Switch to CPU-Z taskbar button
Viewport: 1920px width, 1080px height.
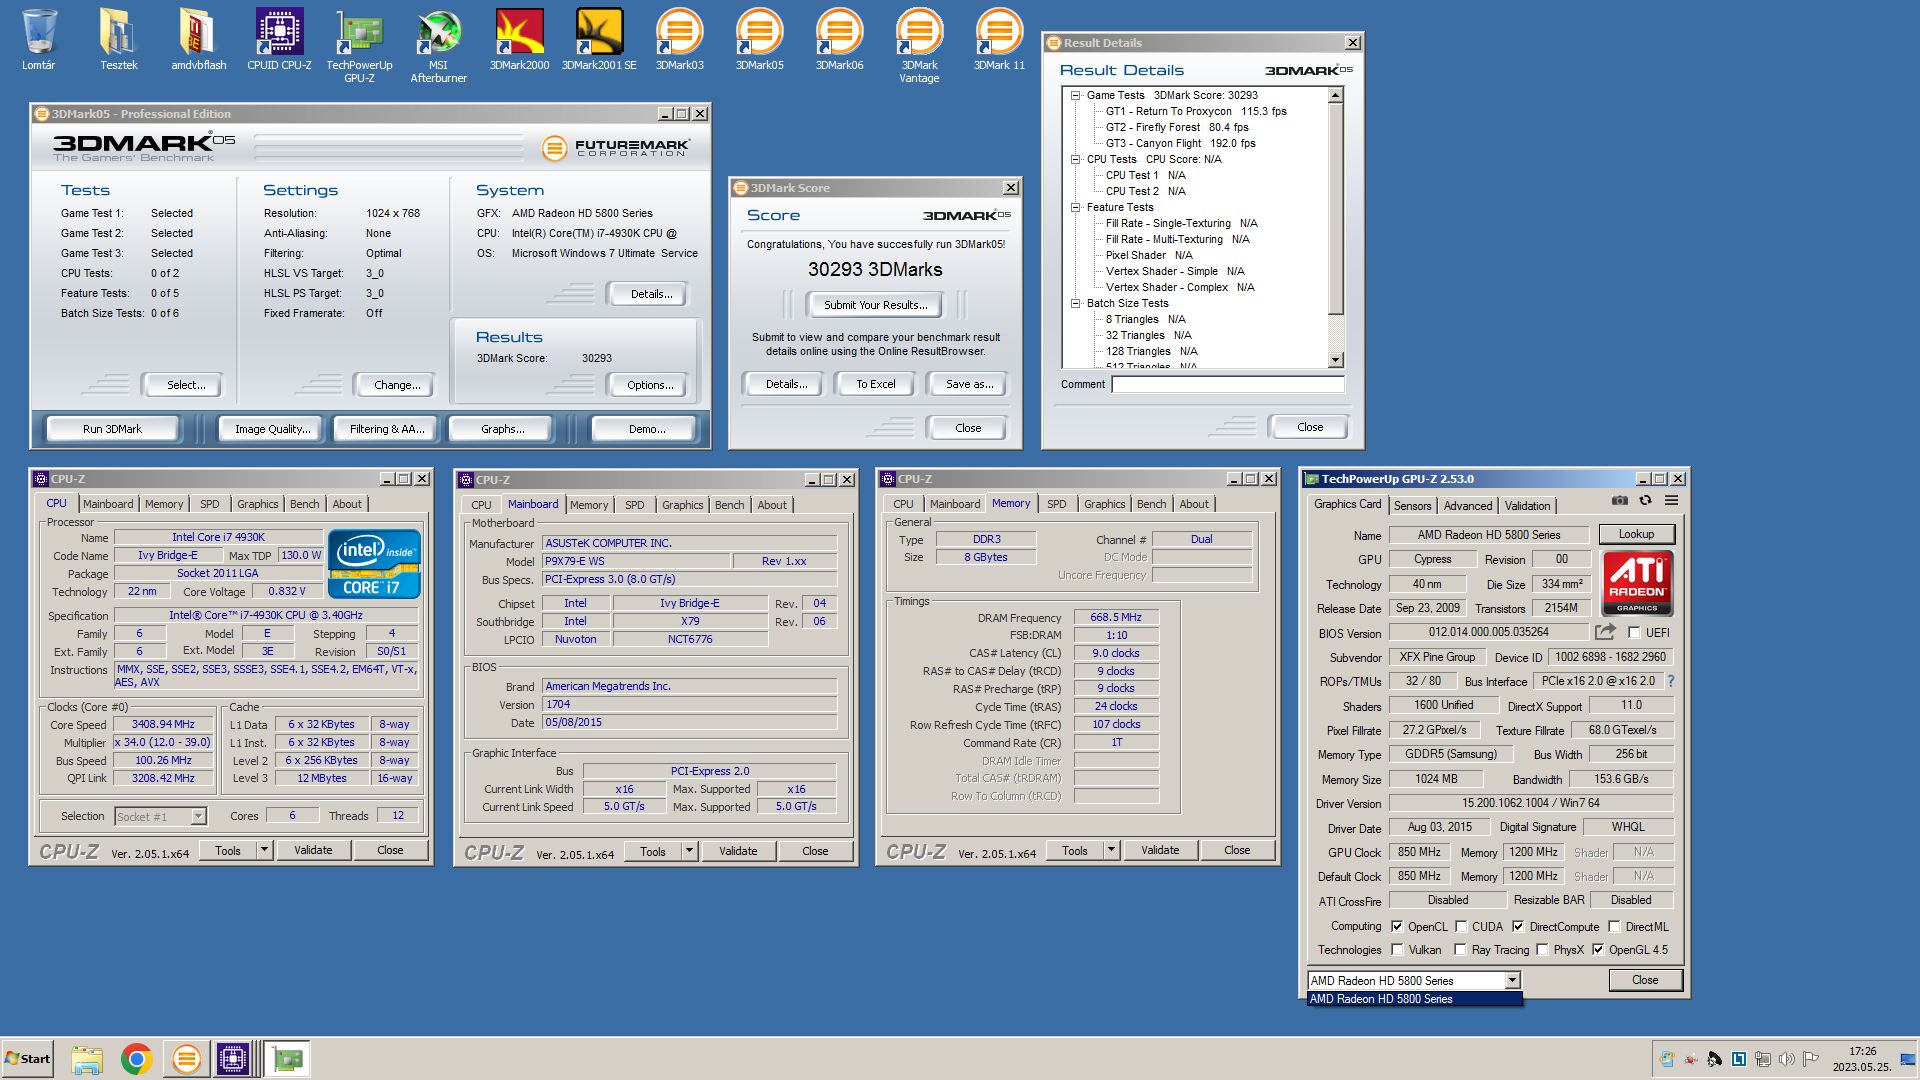click(233, 1059)
